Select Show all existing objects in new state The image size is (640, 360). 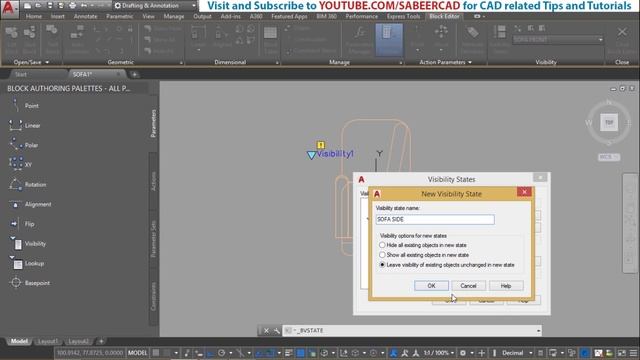tap(382, 255)
